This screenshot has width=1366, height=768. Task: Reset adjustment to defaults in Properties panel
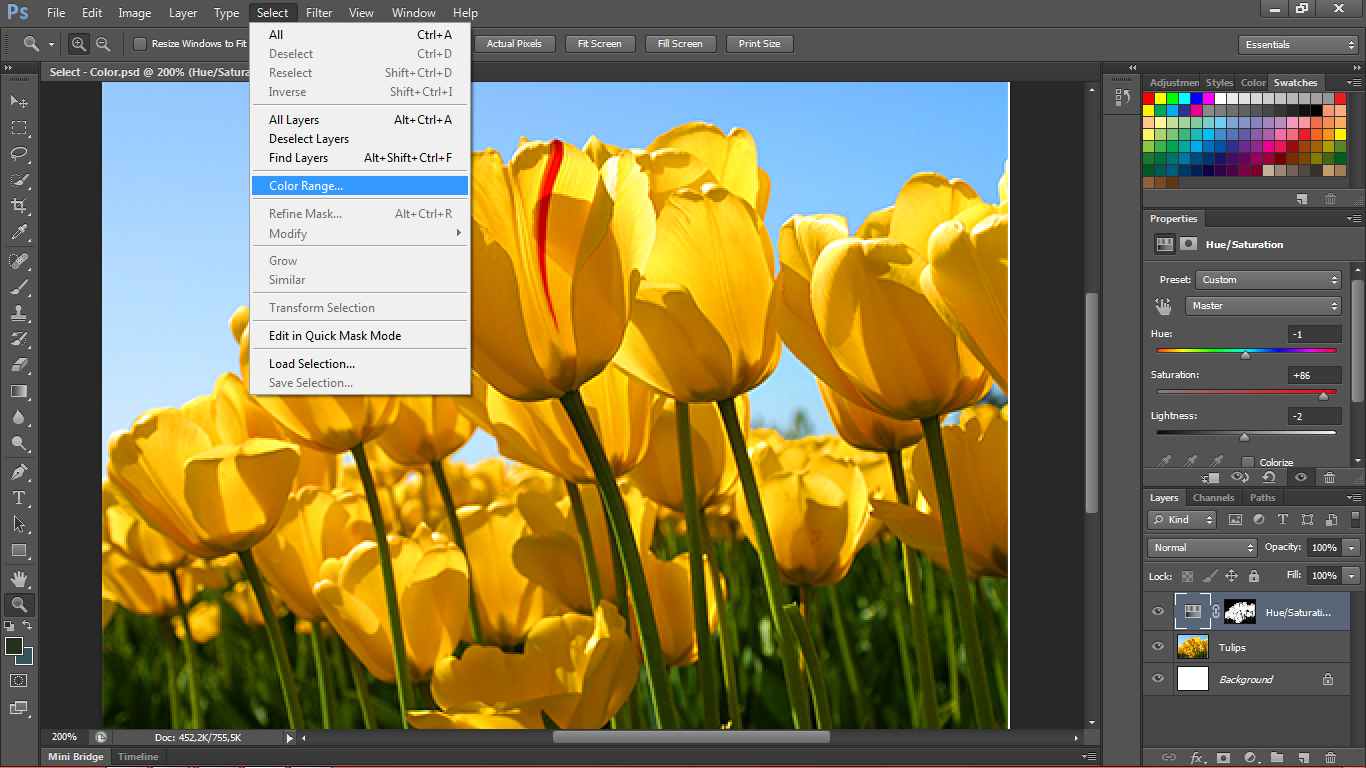(x=1268, y=478)
